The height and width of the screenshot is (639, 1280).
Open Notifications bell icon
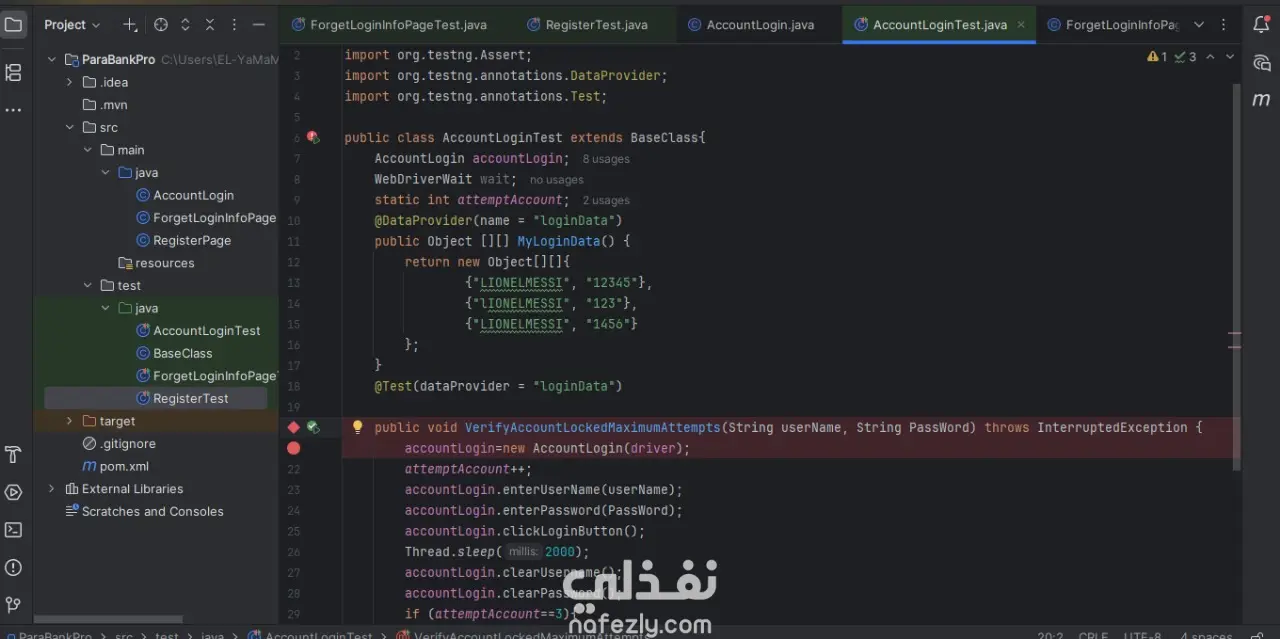coord(1260,24)
